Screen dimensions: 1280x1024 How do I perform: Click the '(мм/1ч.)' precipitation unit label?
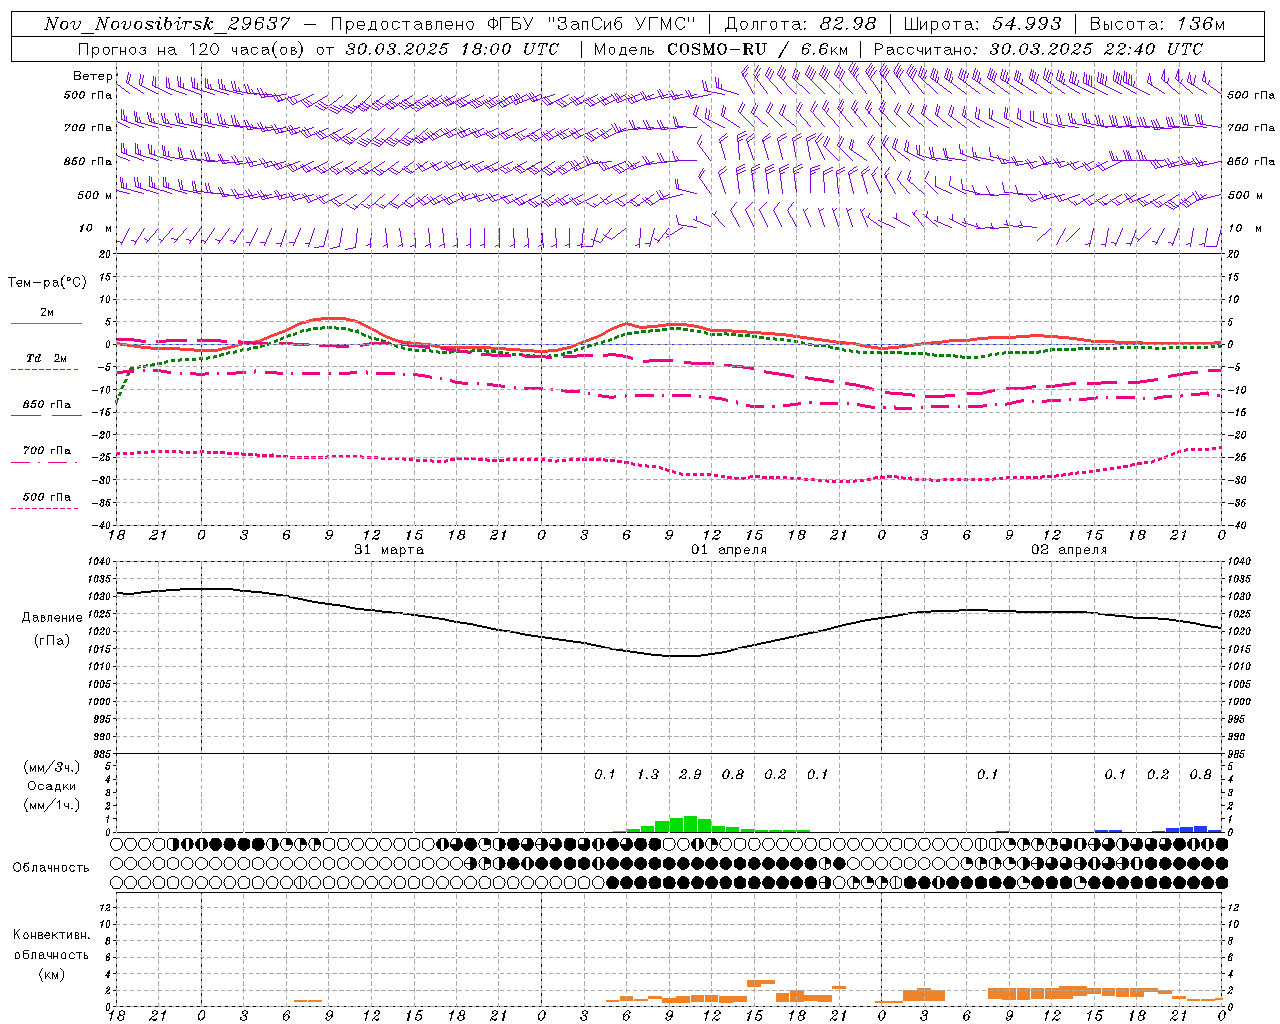pos(51,805)
